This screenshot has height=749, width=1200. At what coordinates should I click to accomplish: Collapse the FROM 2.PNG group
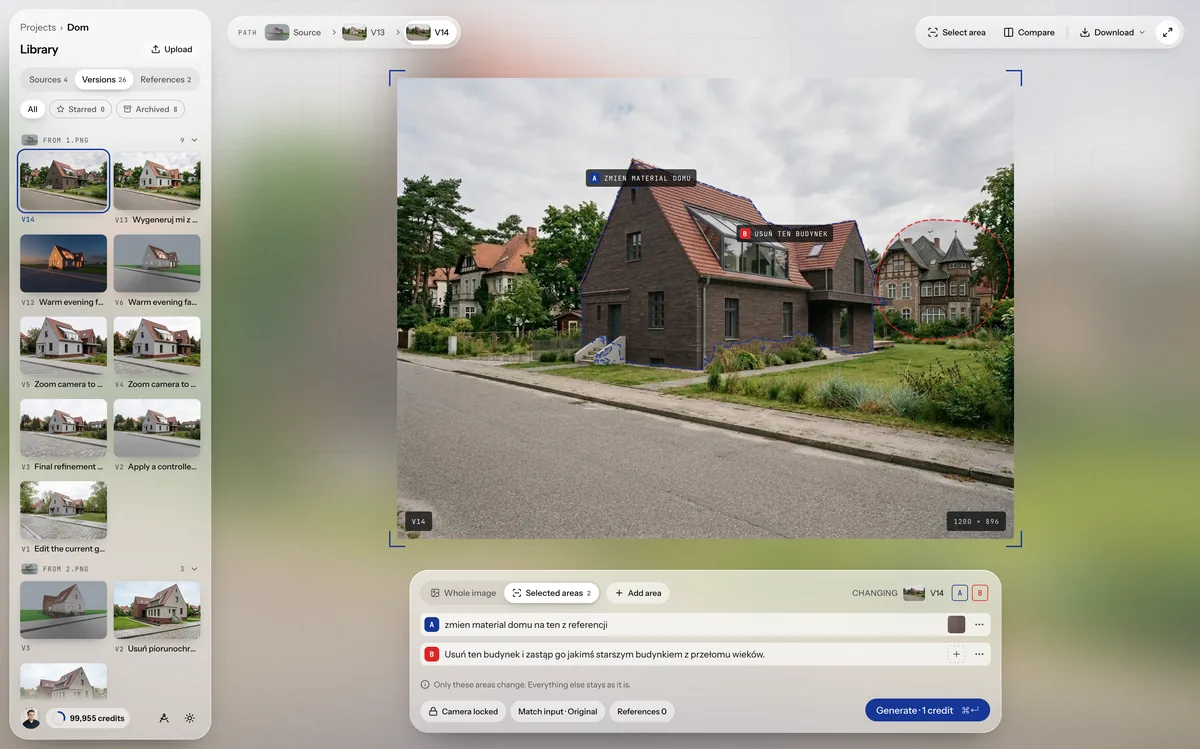[x=194, y=569]
